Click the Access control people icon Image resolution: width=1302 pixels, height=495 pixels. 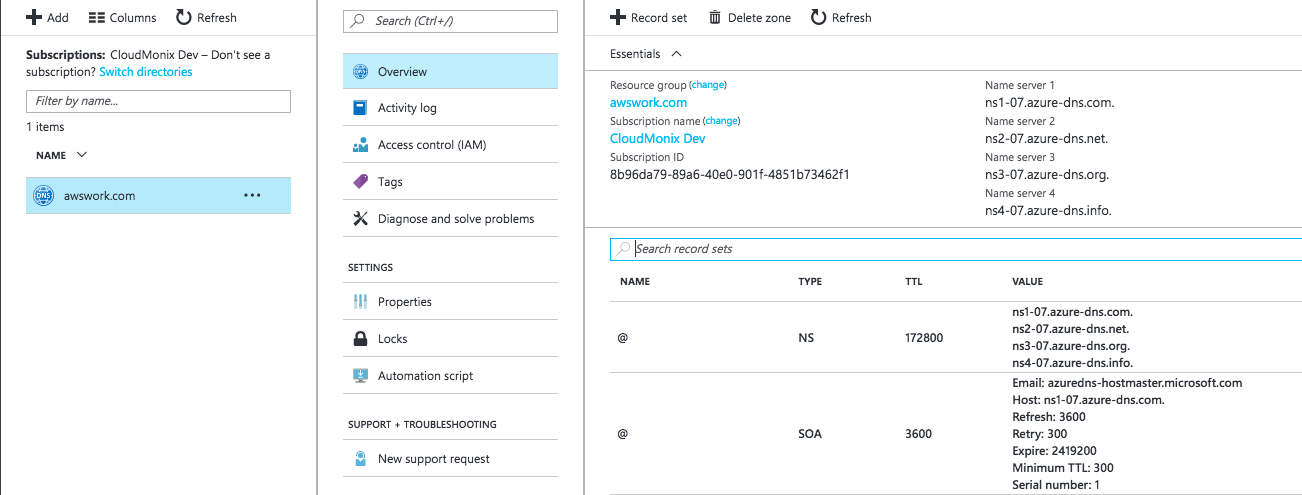(360, 145)
